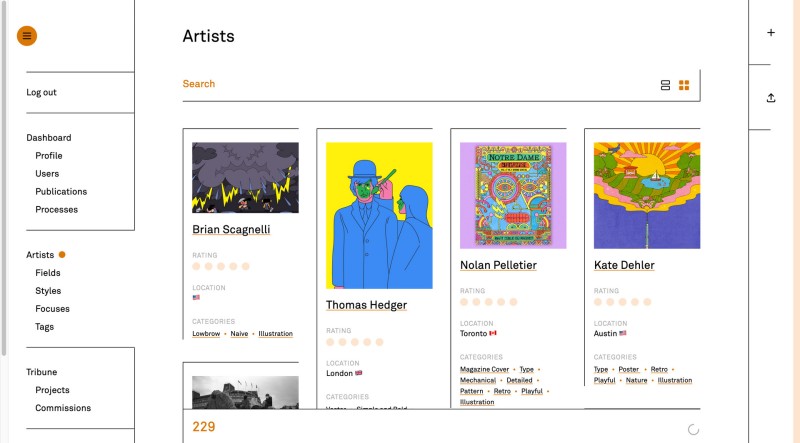This screenshot has height=443, width=800.
Task: Set Nolan Pelletier rating's first dot
Action: pos(465,301)
